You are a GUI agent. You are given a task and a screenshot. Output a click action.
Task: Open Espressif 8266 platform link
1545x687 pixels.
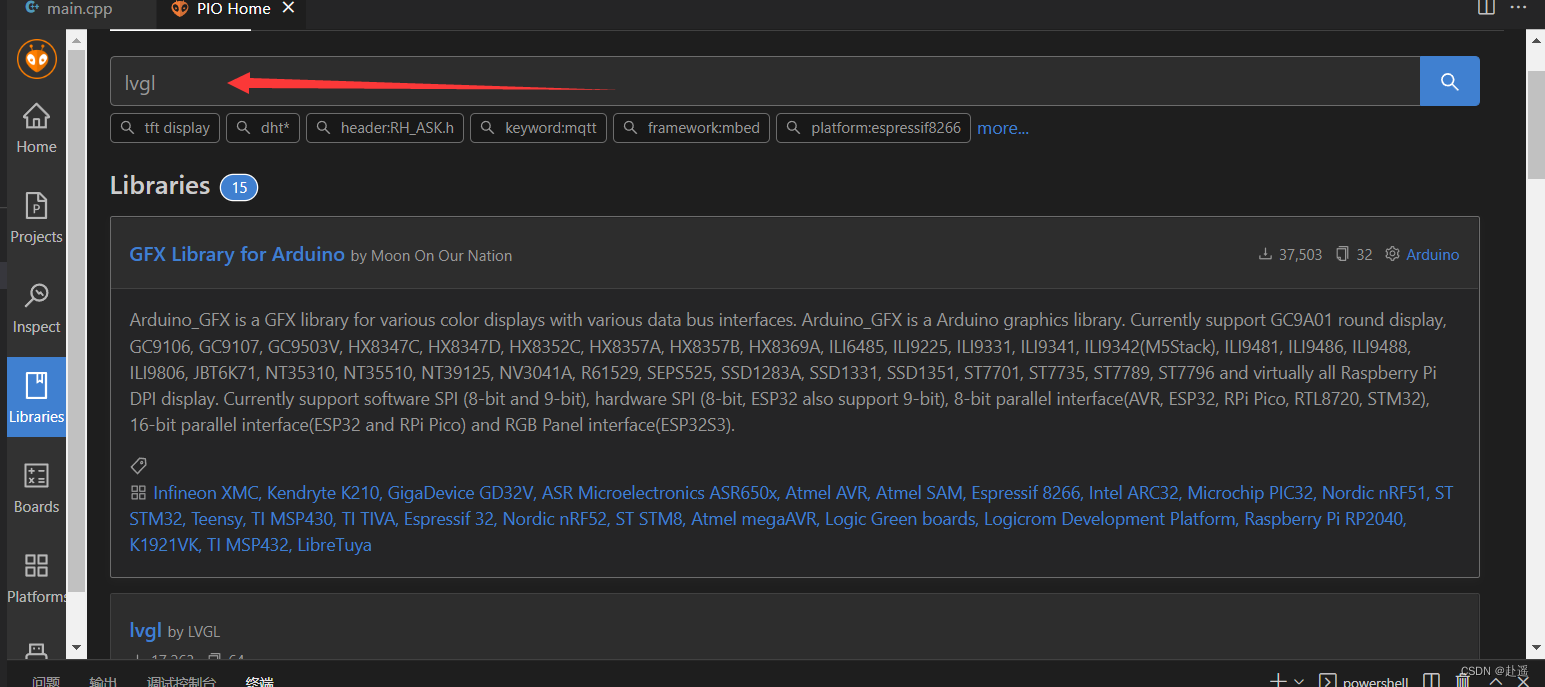coord(1026,493)
